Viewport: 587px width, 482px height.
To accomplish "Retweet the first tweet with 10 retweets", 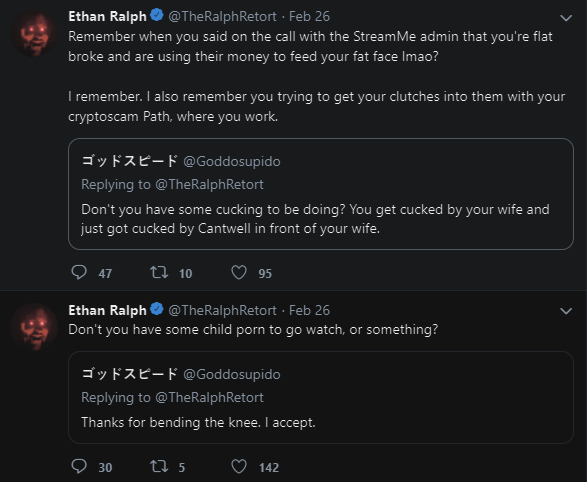I will coord(159,272).
